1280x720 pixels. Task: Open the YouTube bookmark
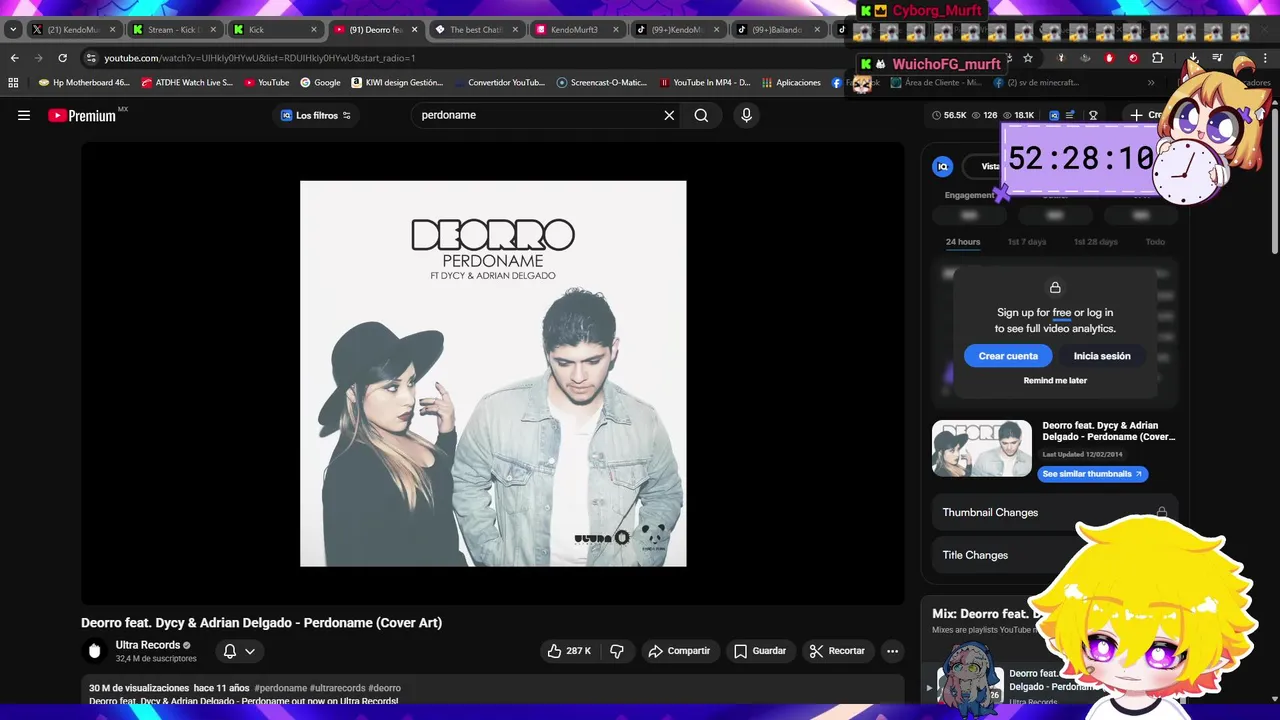[x=267, y=83]
